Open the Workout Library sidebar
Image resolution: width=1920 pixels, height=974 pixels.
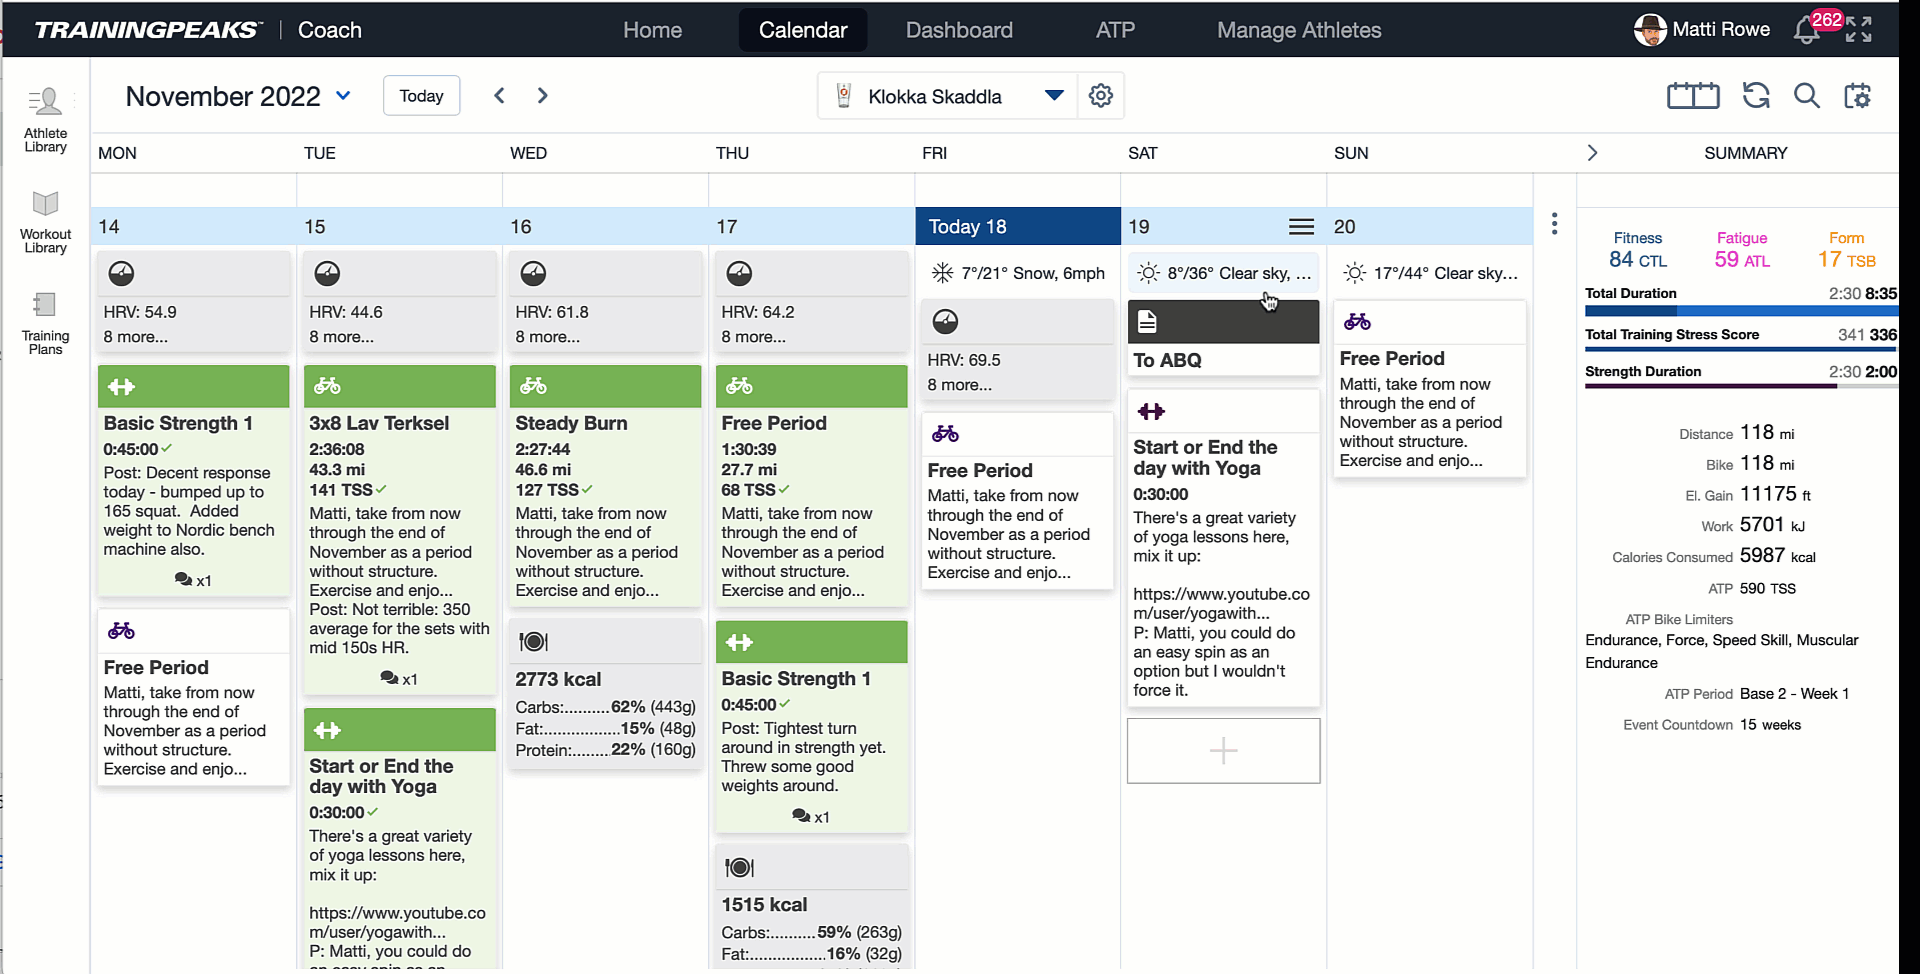tap(45, 222)
